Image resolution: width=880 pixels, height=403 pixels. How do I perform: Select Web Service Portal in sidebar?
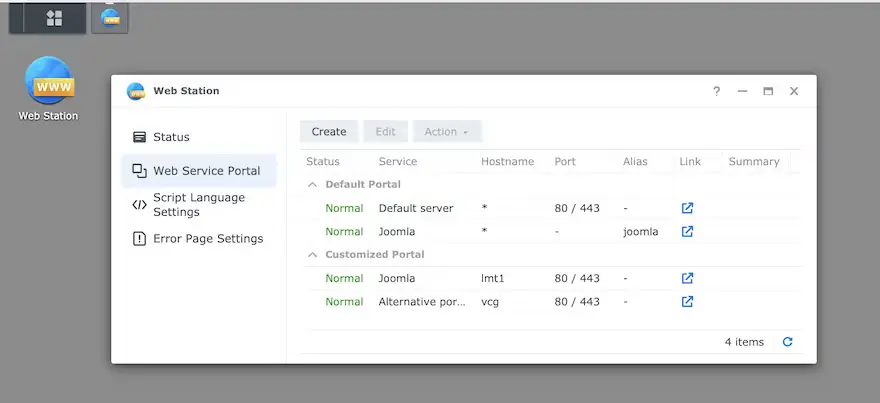click(206, 171)
